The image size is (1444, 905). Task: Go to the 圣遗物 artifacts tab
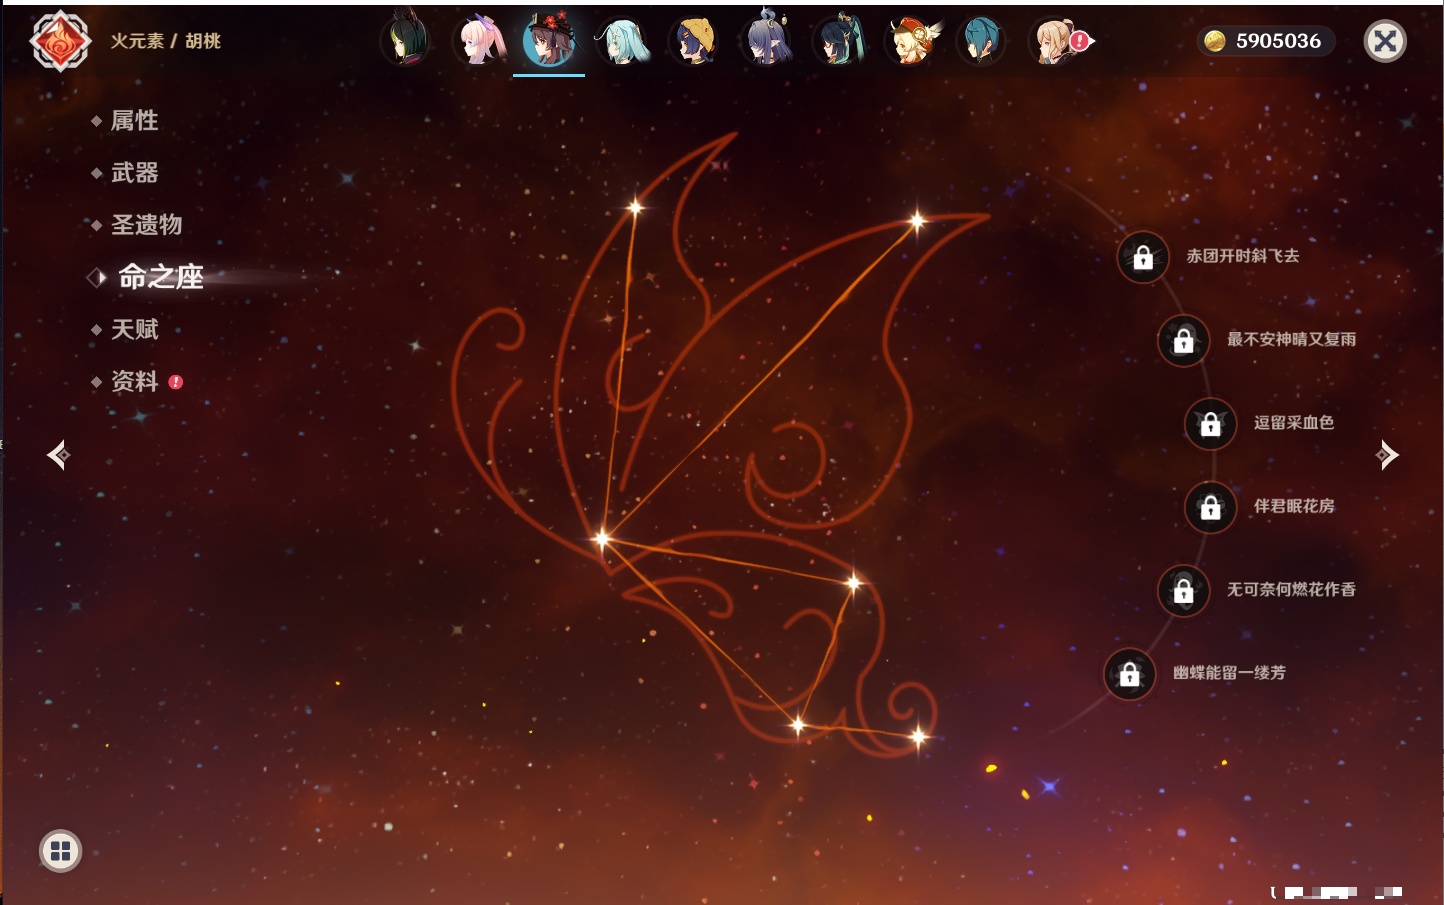click(x=146, y=225)
